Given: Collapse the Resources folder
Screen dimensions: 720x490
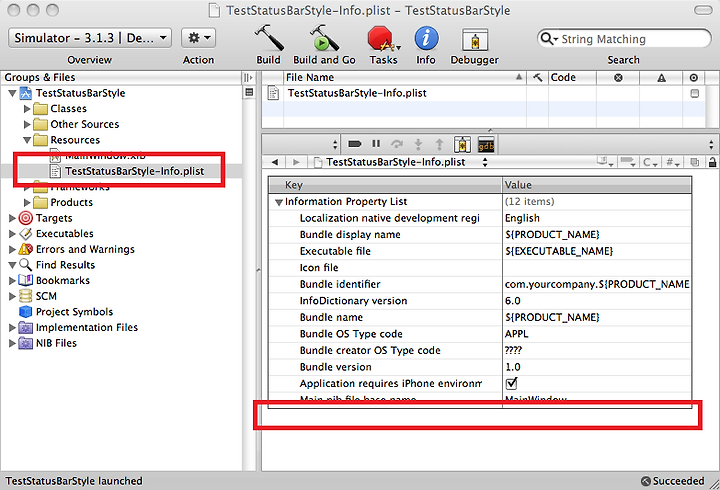Looking at the screenshot, I should pos(27,140).
